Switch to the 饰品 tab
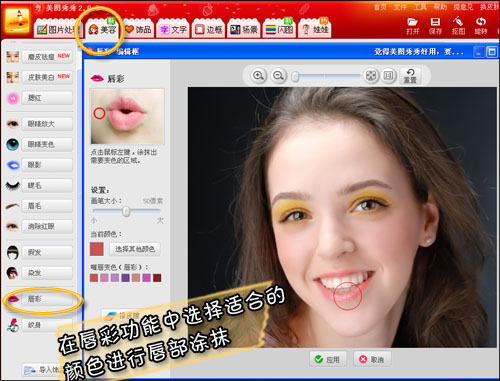Screen dimensions: 500x381 pyautogui.click(x=138, y=29)
